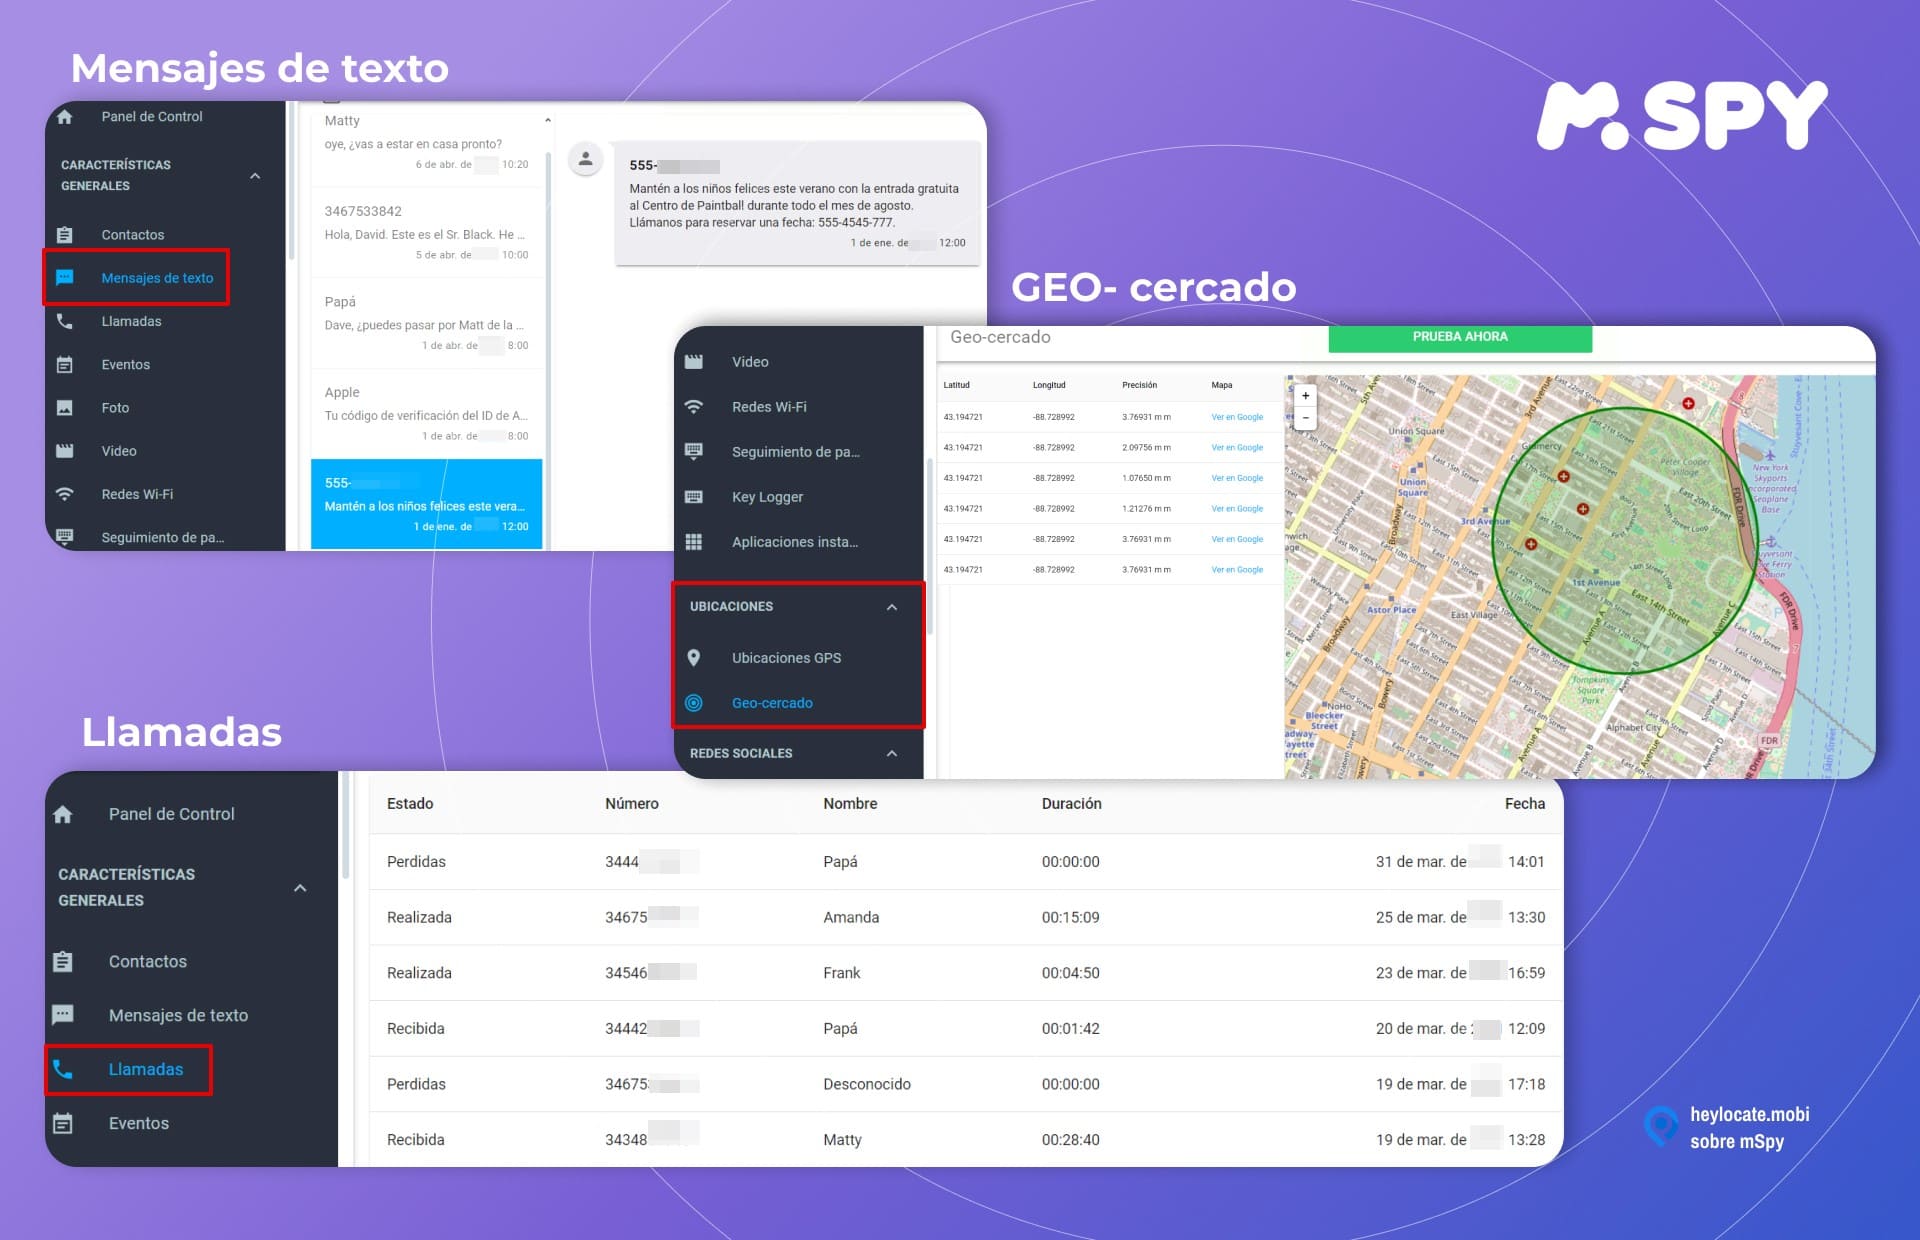
Task: Open Key Logger menu item
Action: 767,497
